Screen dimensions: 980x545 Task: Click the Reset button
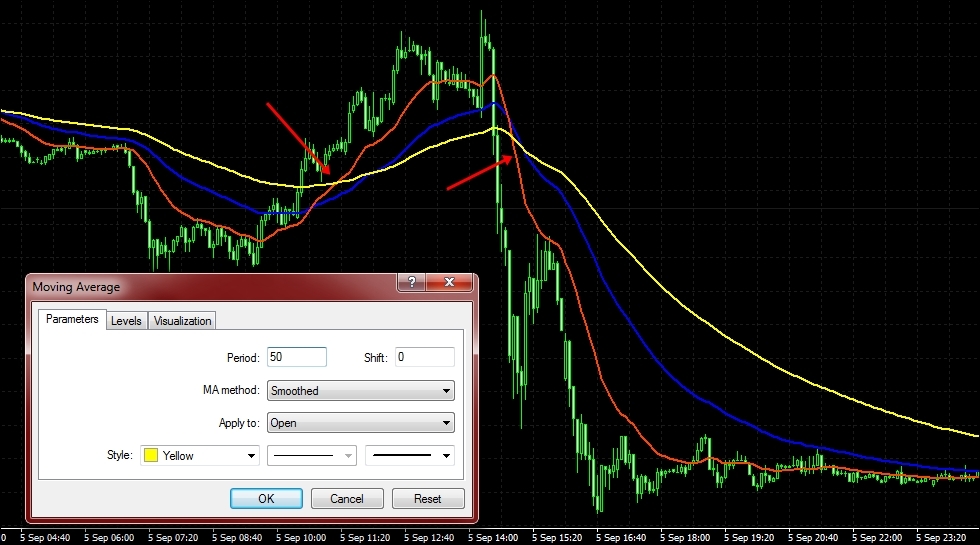click(428, 499)
